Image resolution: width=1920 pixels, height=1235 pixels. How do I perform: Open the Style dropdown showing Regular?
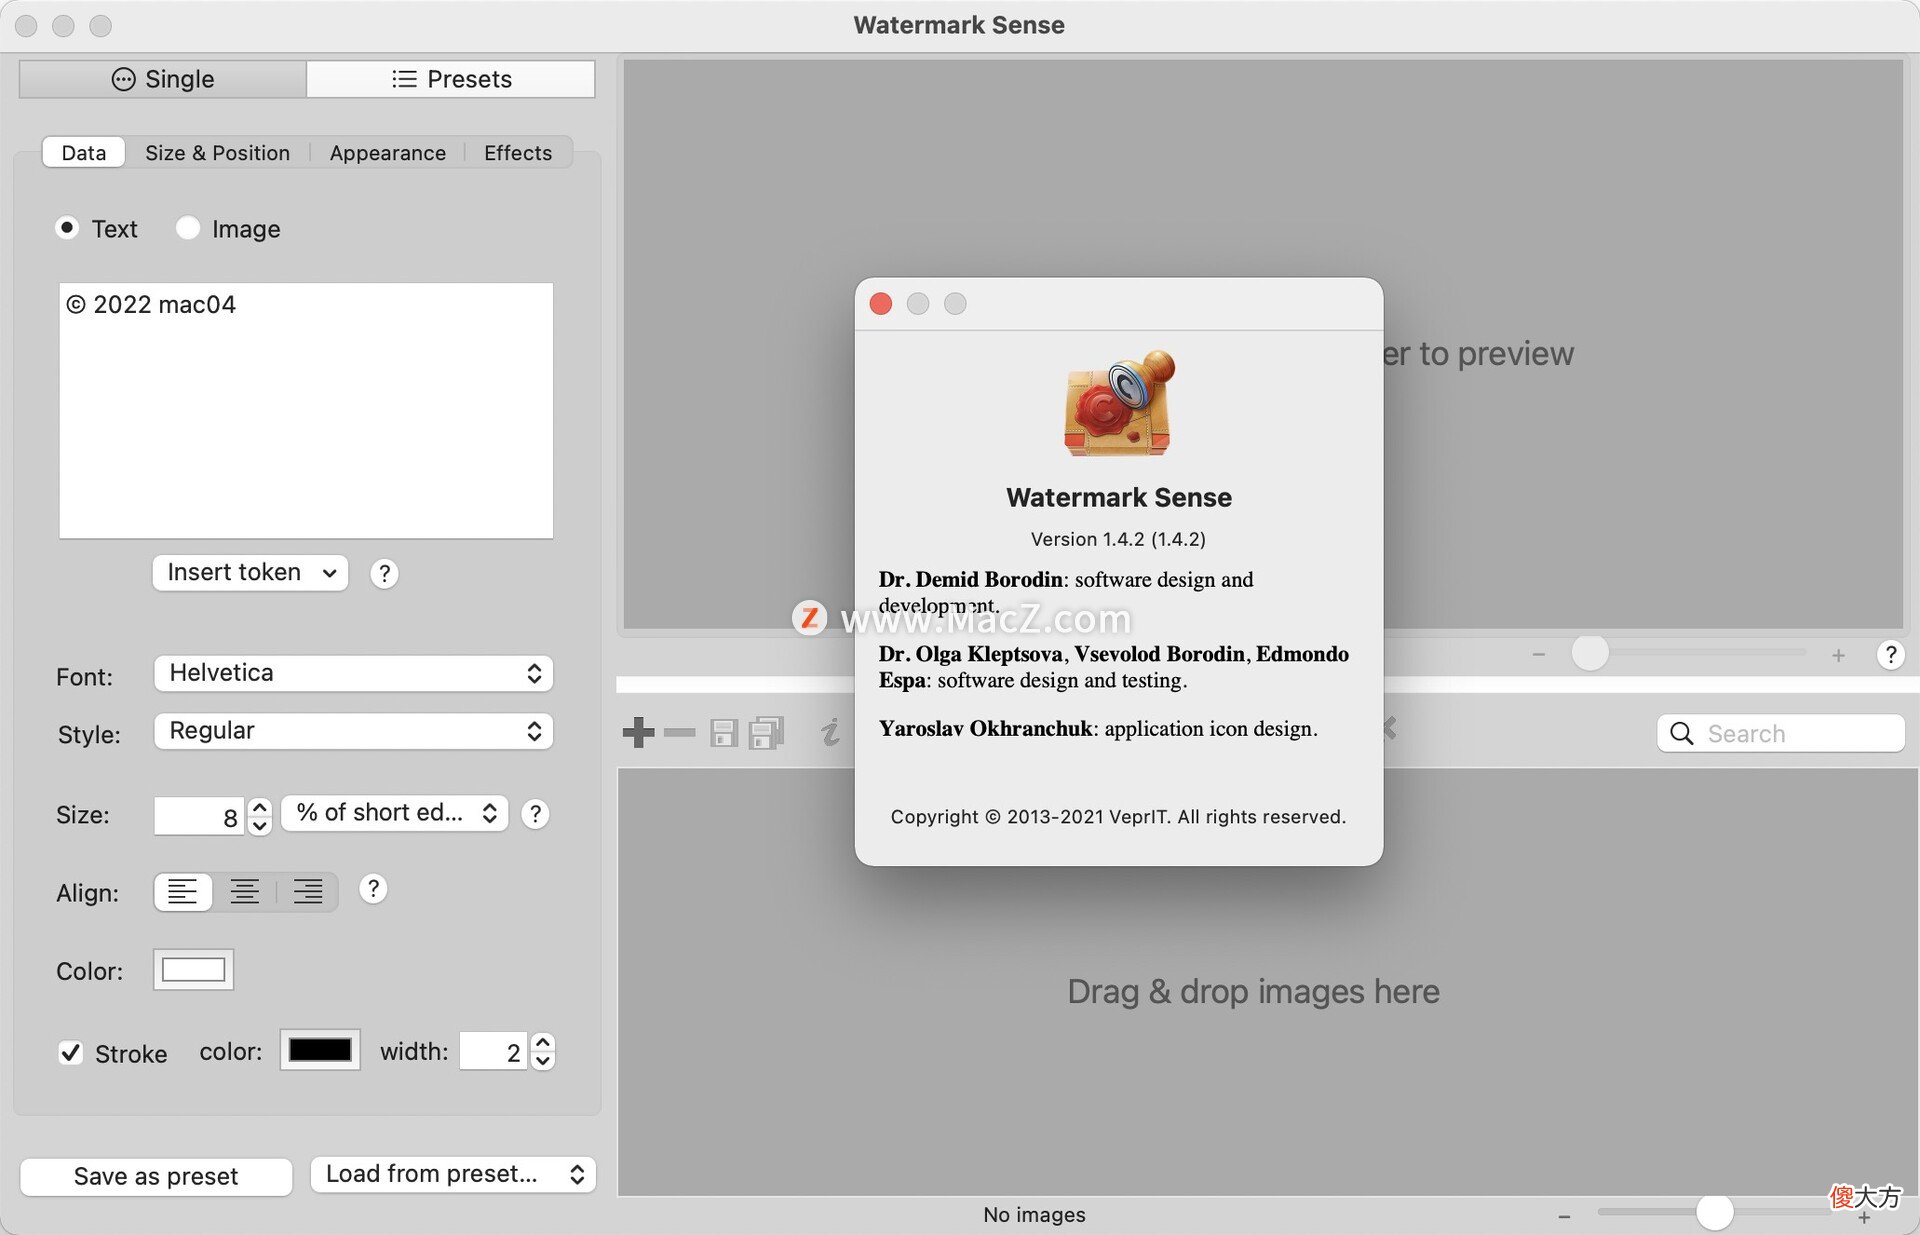(x=353, y=731)
